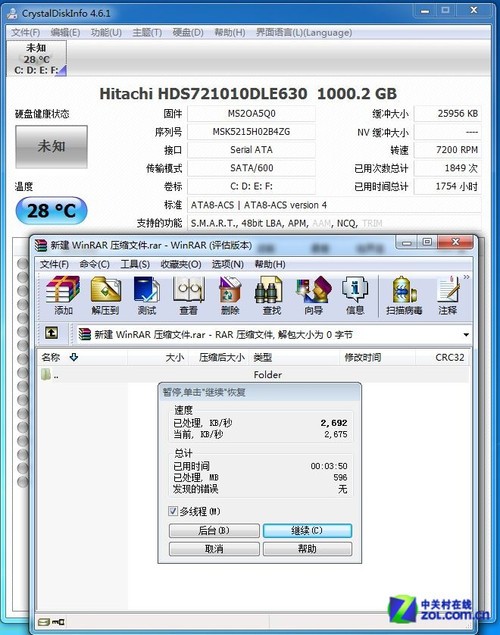Open WinRAR Tools (工具) menu
This screenshot has height=635, width=500.
135,264
